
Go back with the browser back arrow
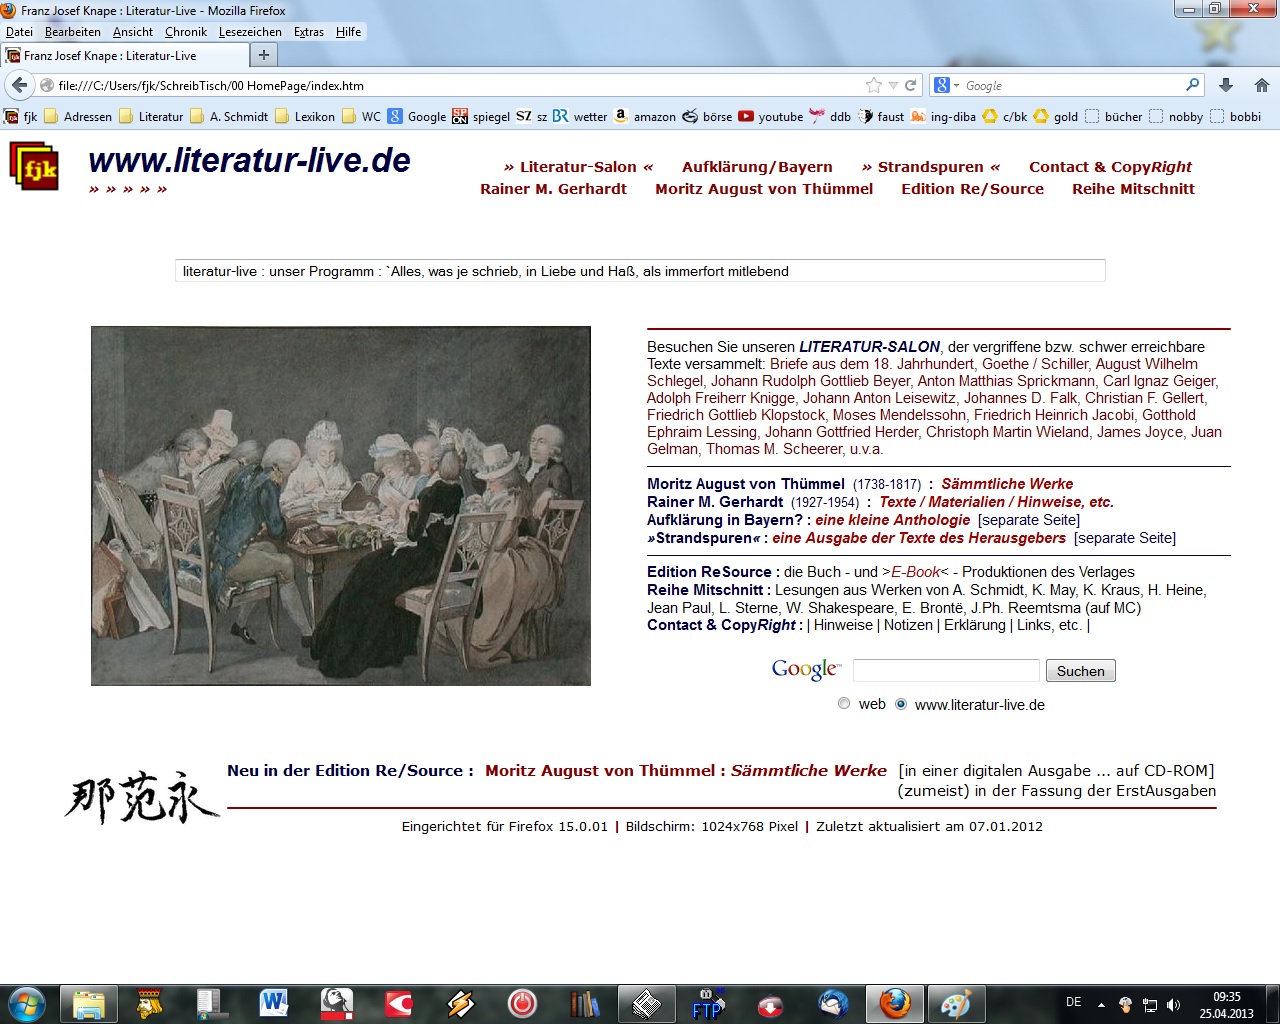(19, 85)
